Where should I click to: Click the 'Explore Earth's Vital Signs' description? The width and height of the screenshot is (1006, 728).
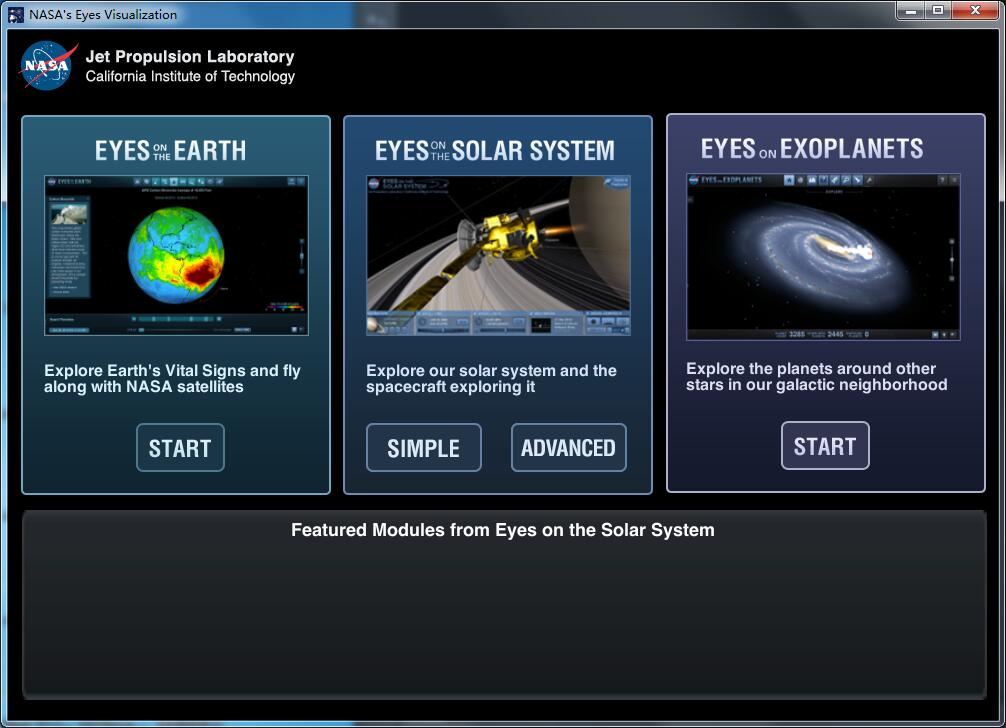172,378
